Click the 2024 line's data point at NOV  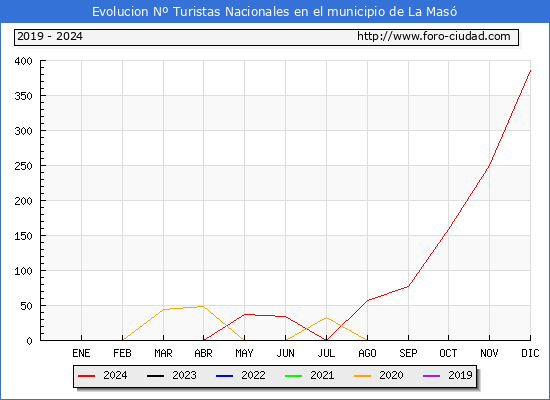(489, 165)
